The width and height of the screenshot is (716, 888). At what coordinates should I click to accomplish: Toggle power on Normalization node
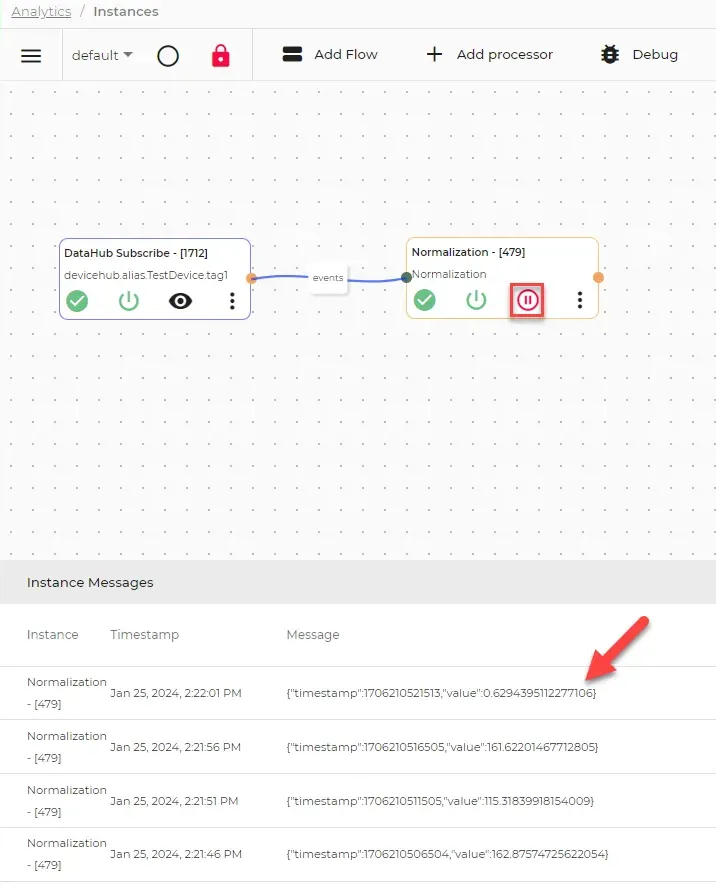(476, 300)
